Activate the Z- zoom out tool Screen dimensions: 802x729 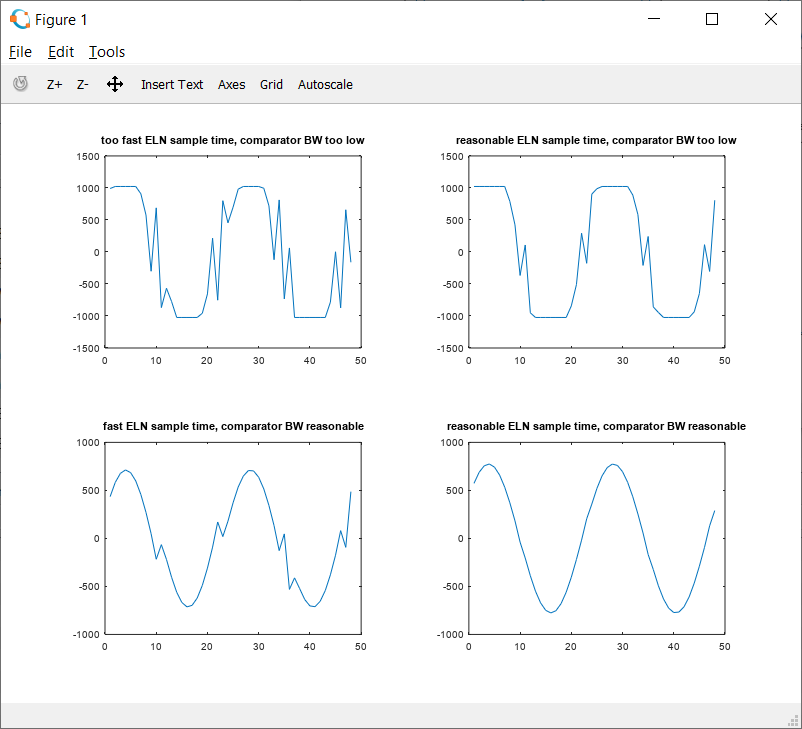pos(83,85)
